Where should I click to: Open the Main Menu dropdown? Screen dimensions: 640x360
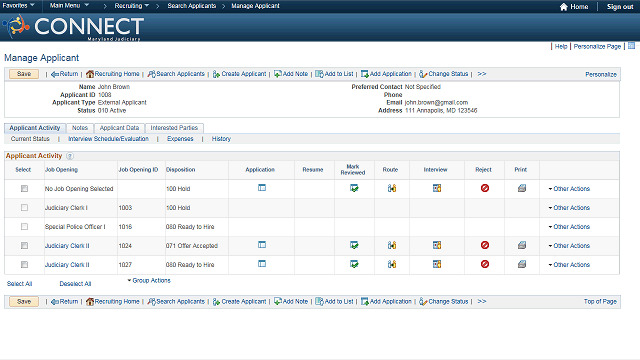click(69, 5)
